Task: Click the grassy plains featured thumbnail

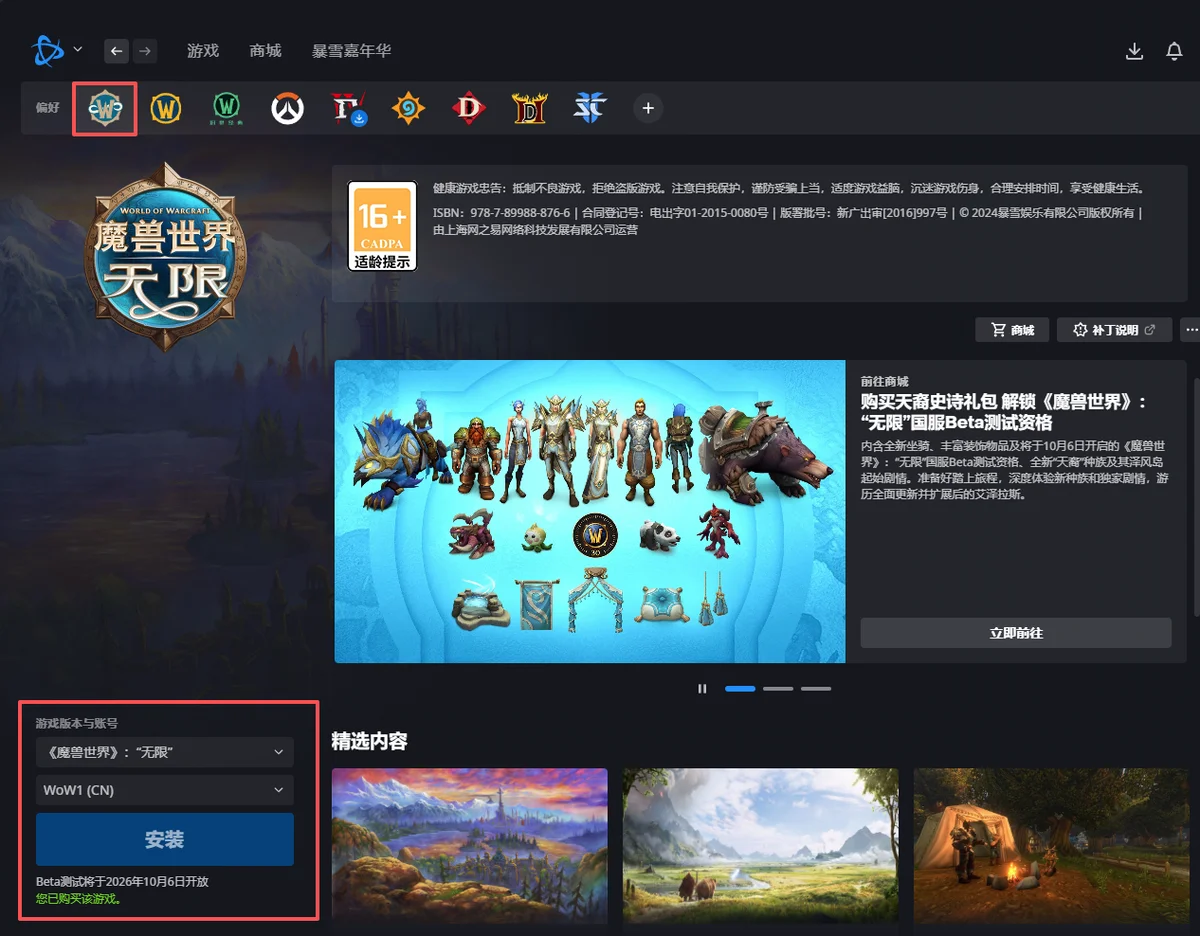Action: tap(761, 846)
